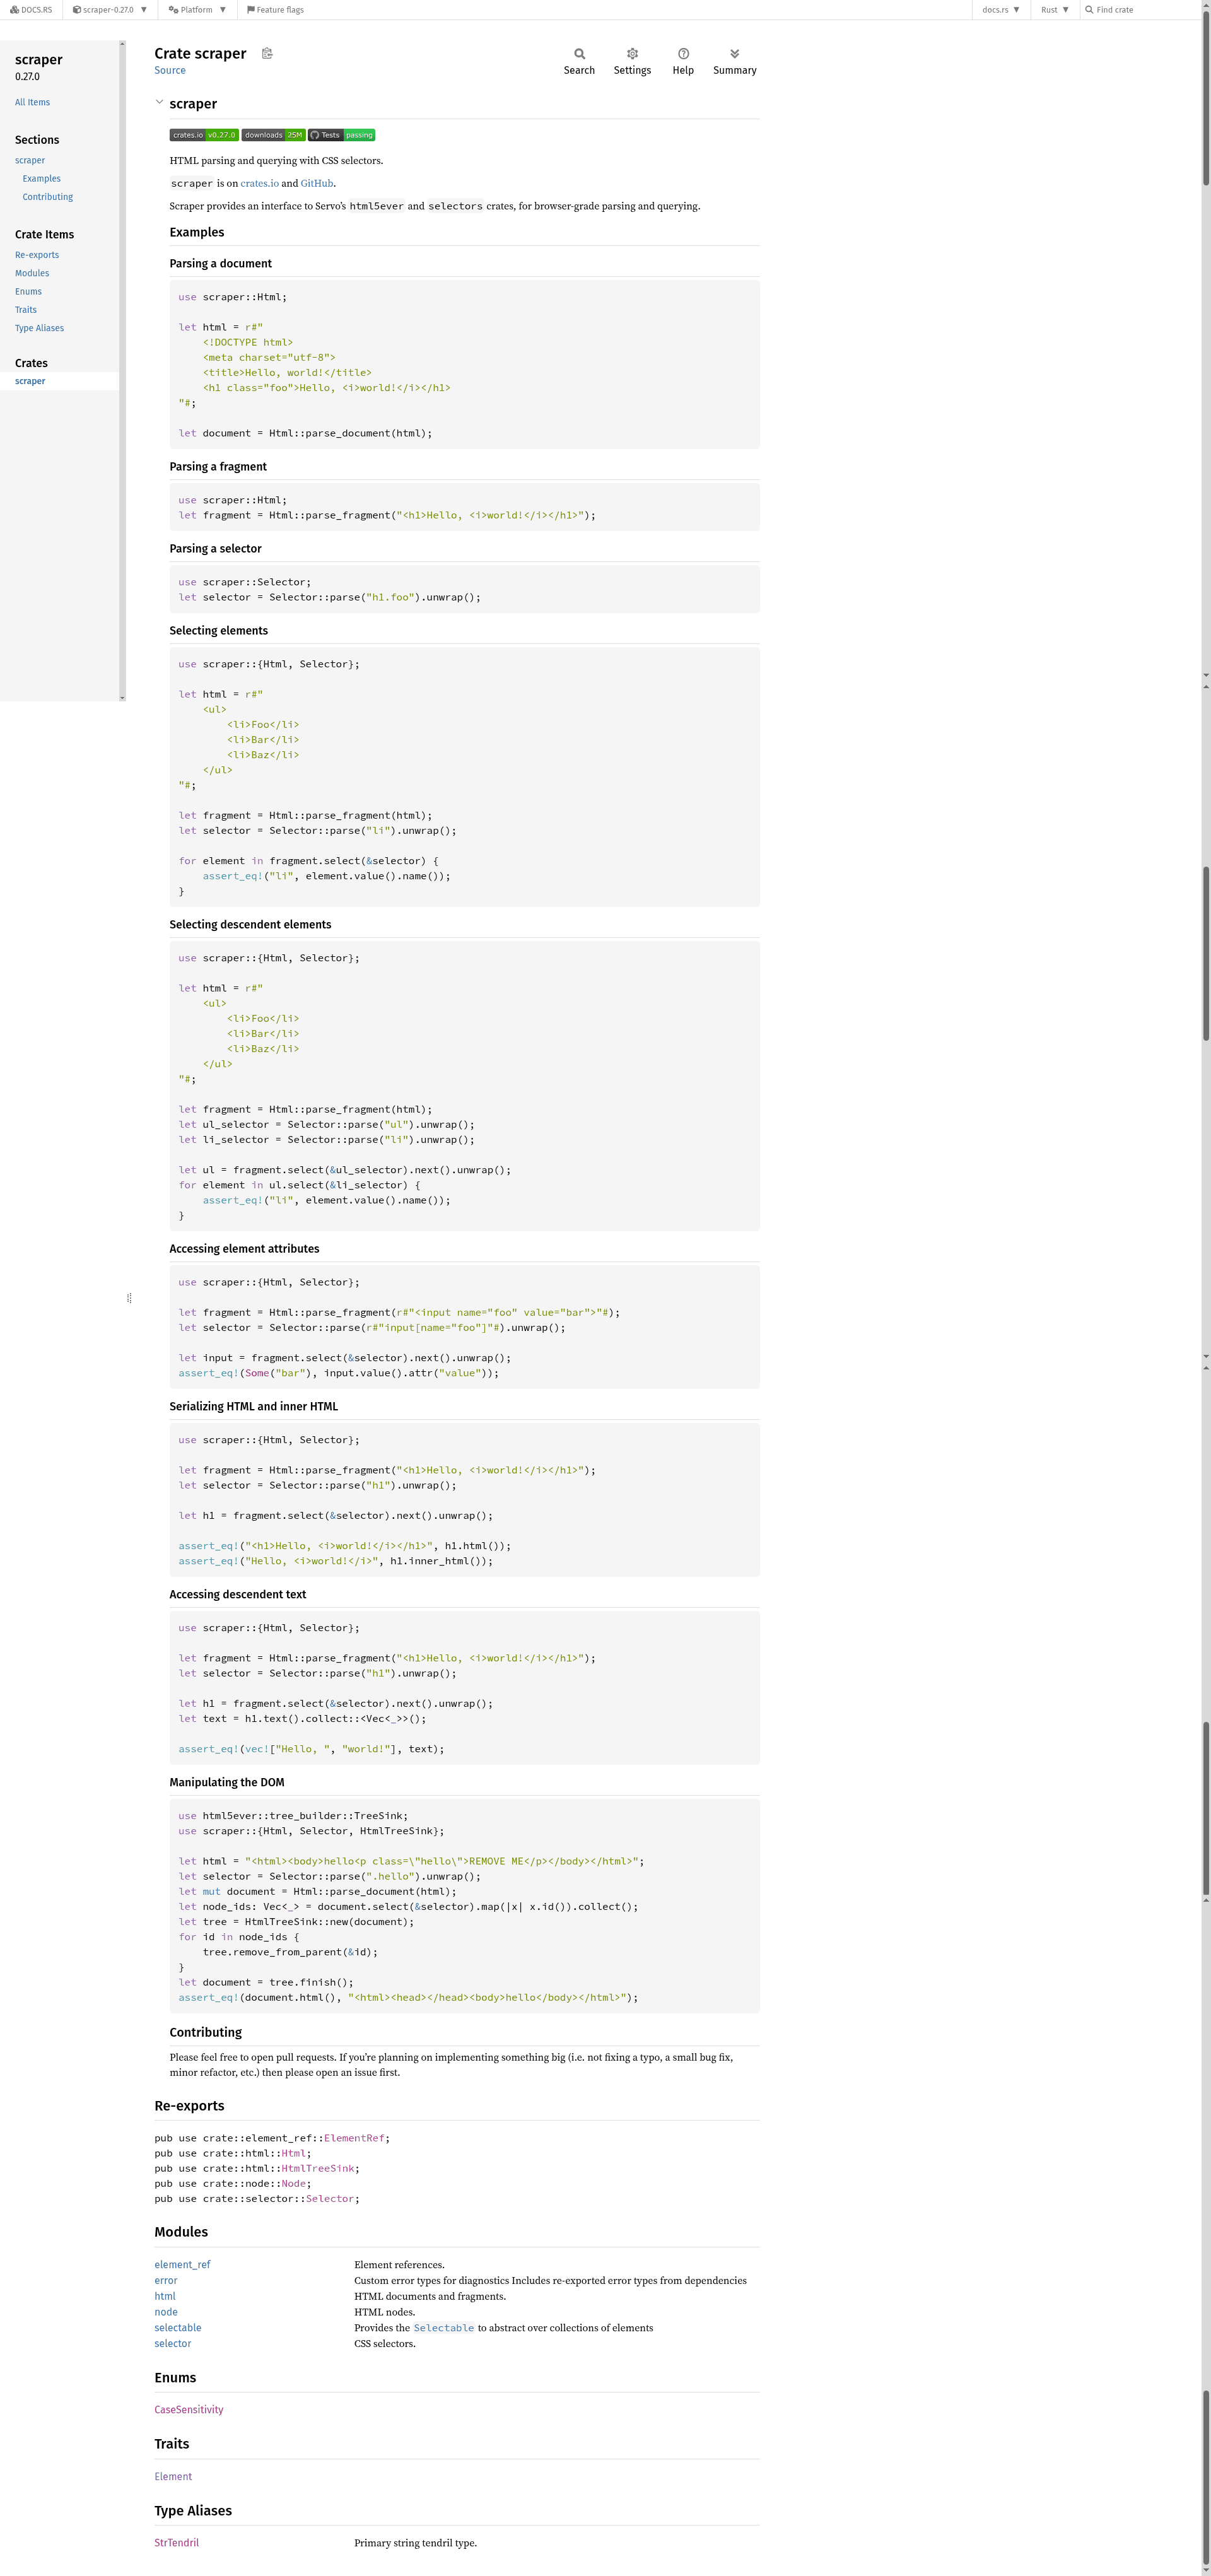Click the 'Manipulating the DOM' heading
The height and width of the screenshot is (2576, 1211).
click(x=227, y=1783)
